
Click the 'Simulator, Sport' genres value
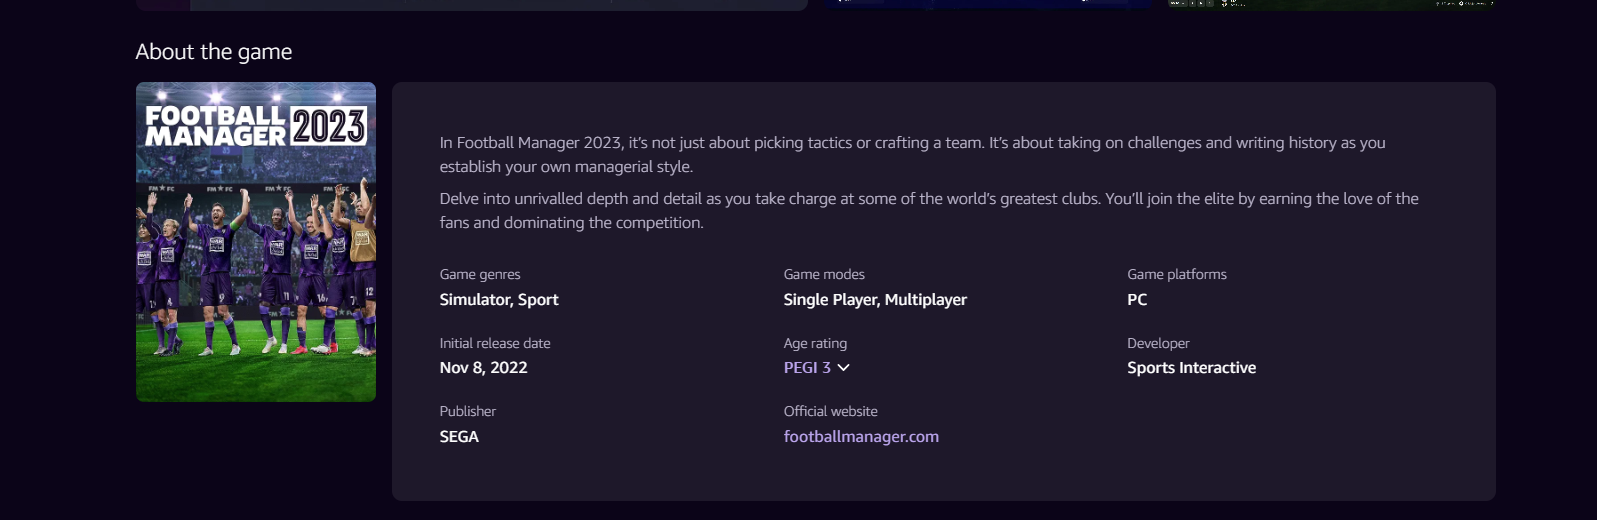point(499,300)
